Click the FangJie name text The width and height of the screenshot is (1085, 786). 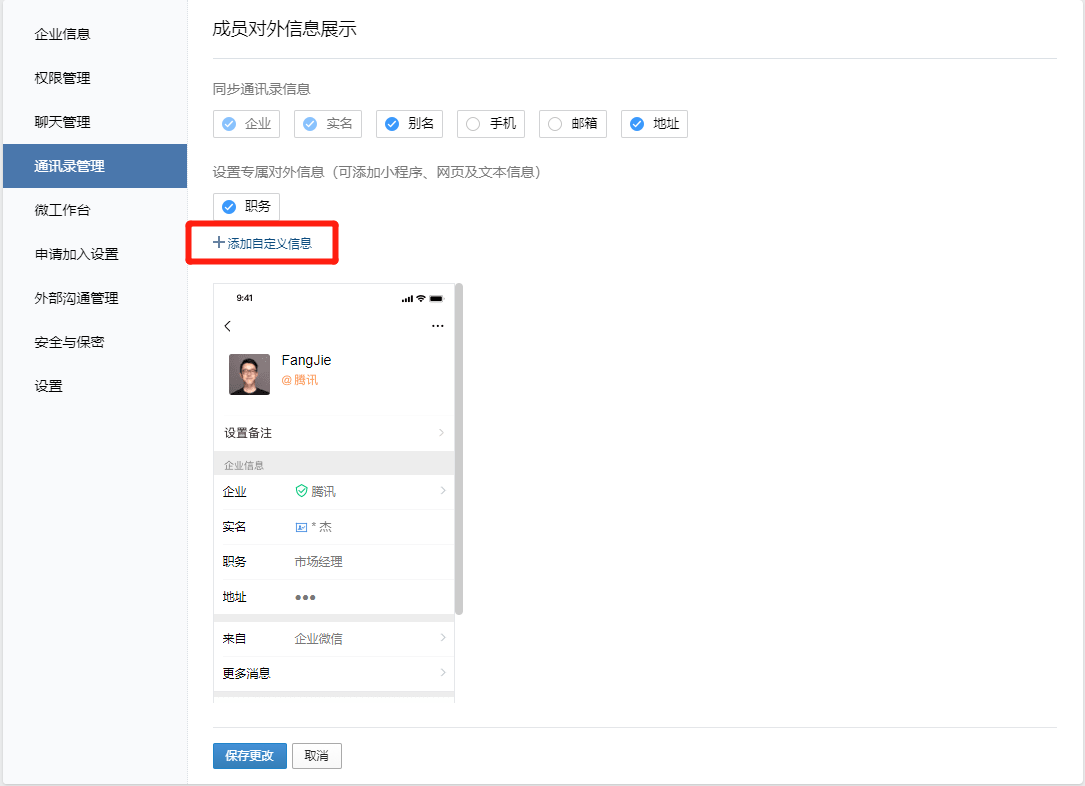coord(307,360)
